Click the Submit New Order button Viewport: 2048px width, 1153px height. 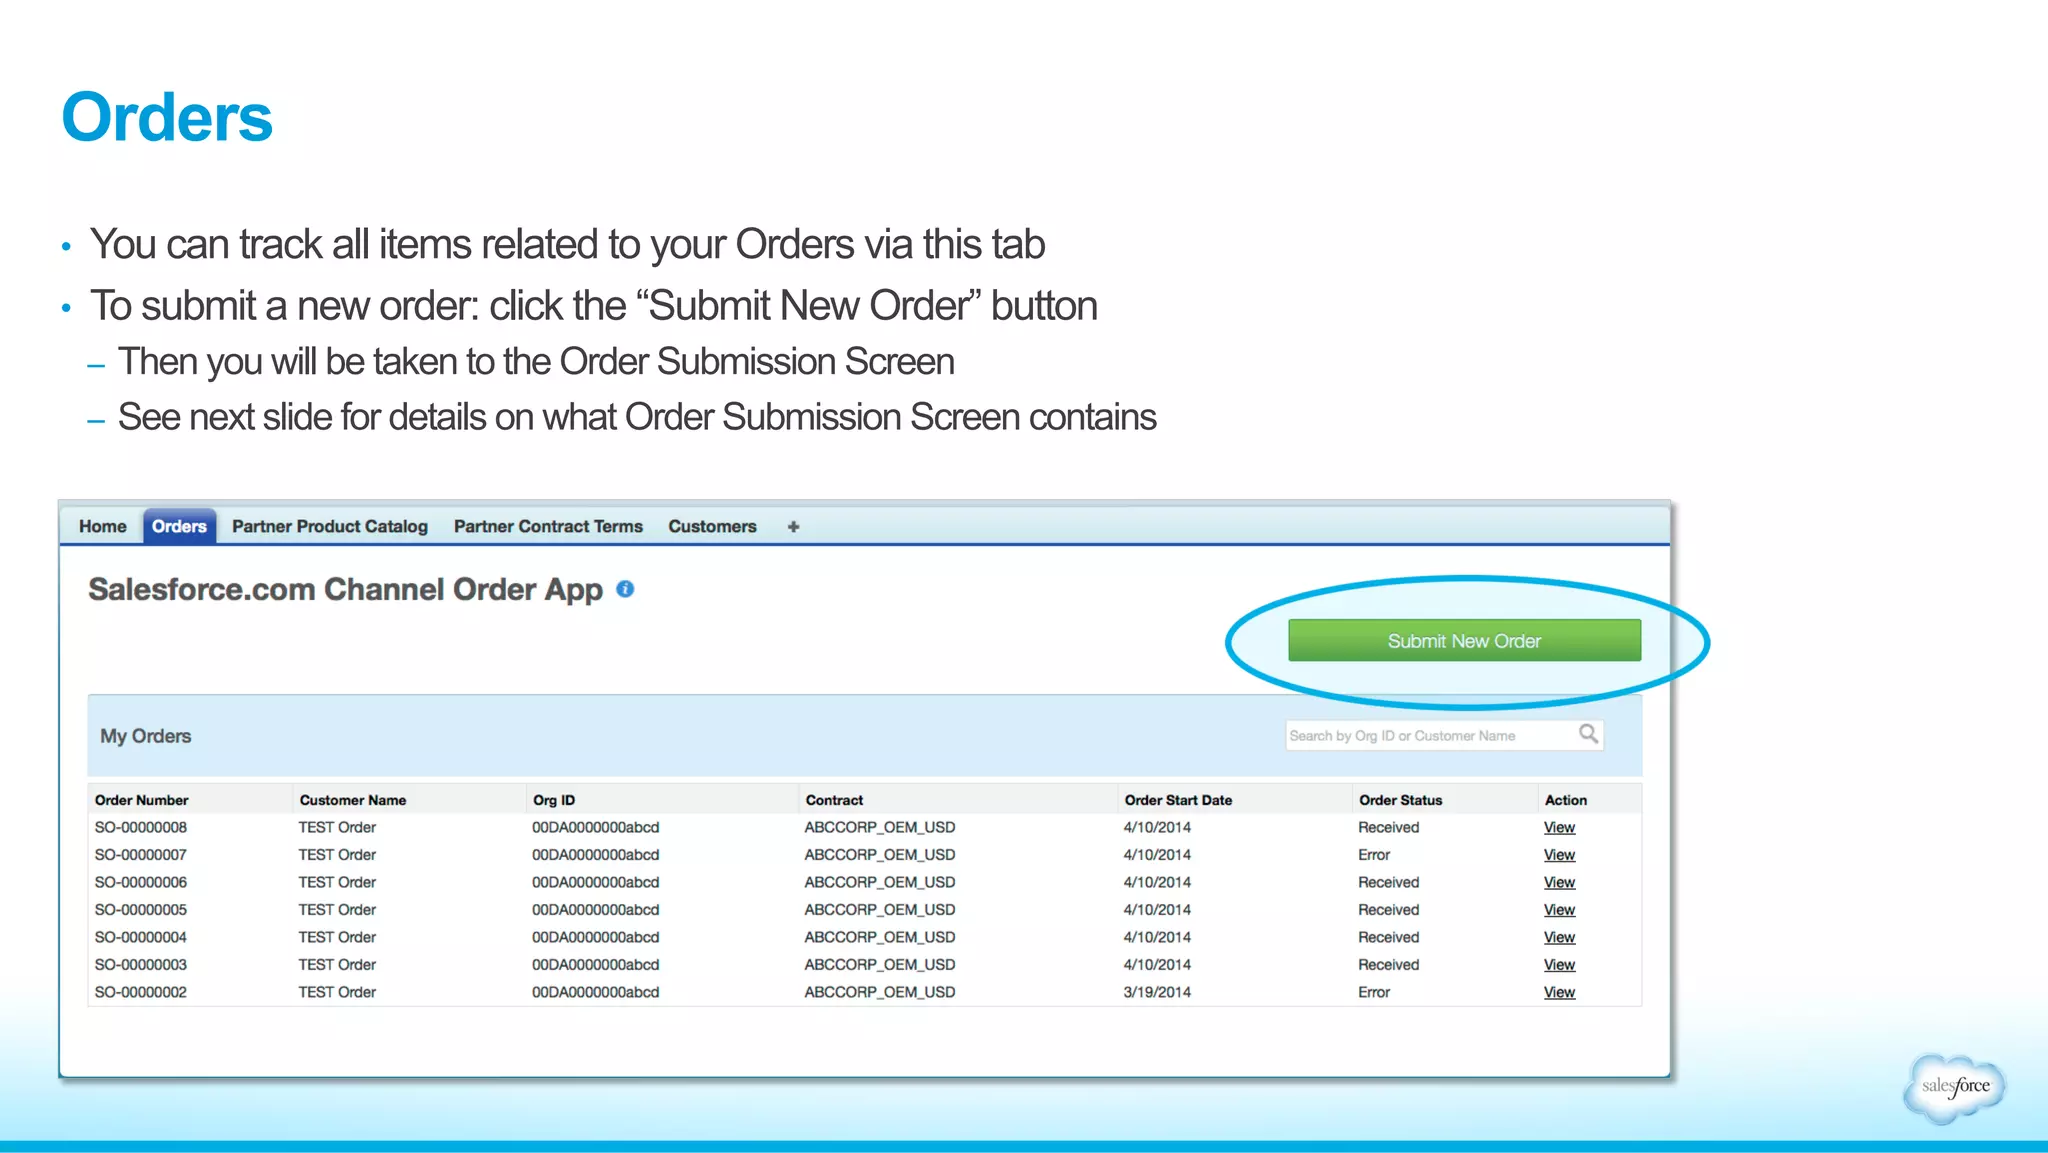pos(1464,640)
